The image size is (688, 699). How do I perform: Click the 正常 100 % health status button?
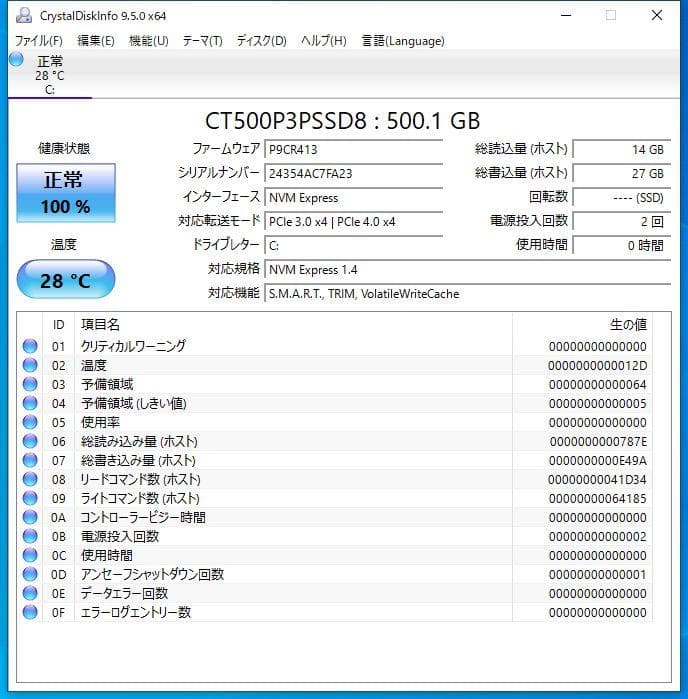click(x=66, y=193)
